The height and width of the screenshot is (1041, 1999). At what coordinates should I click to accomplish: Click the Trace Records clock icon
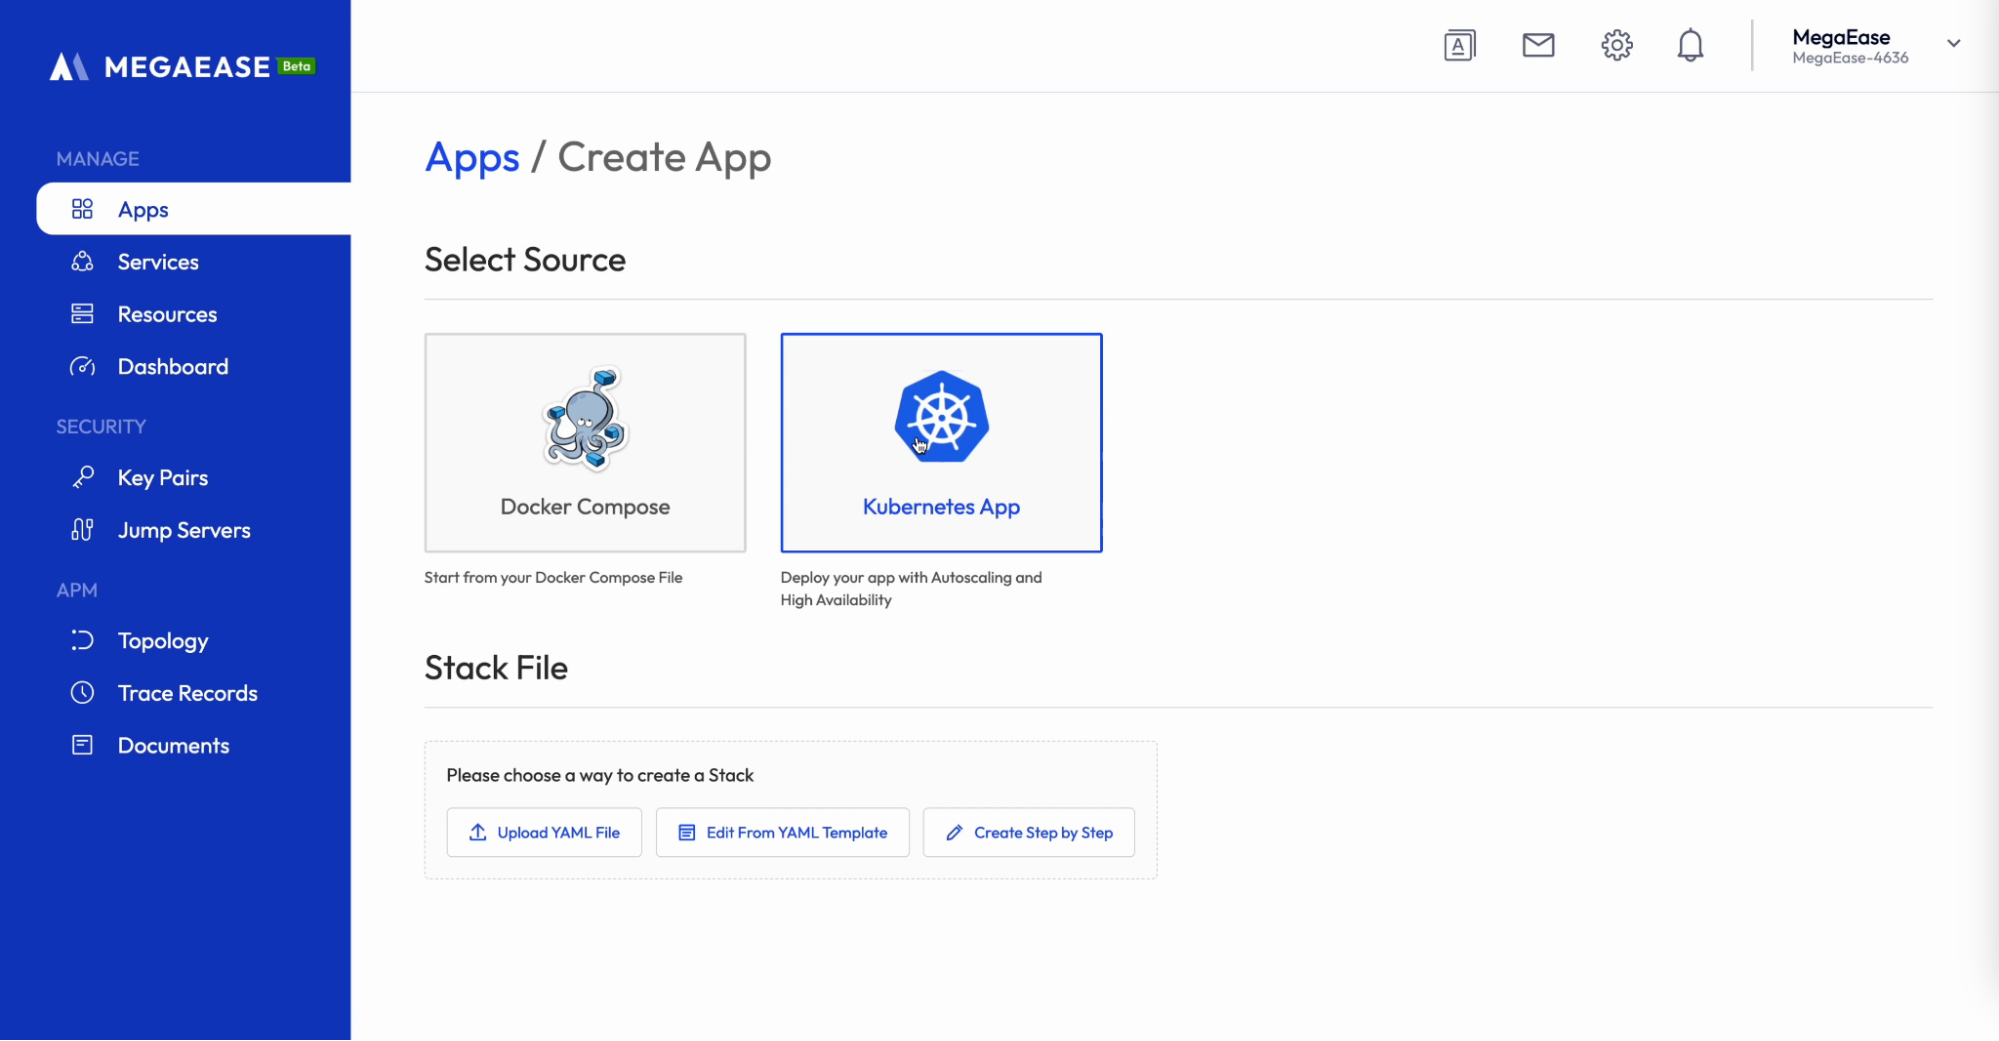click(82, 693)
